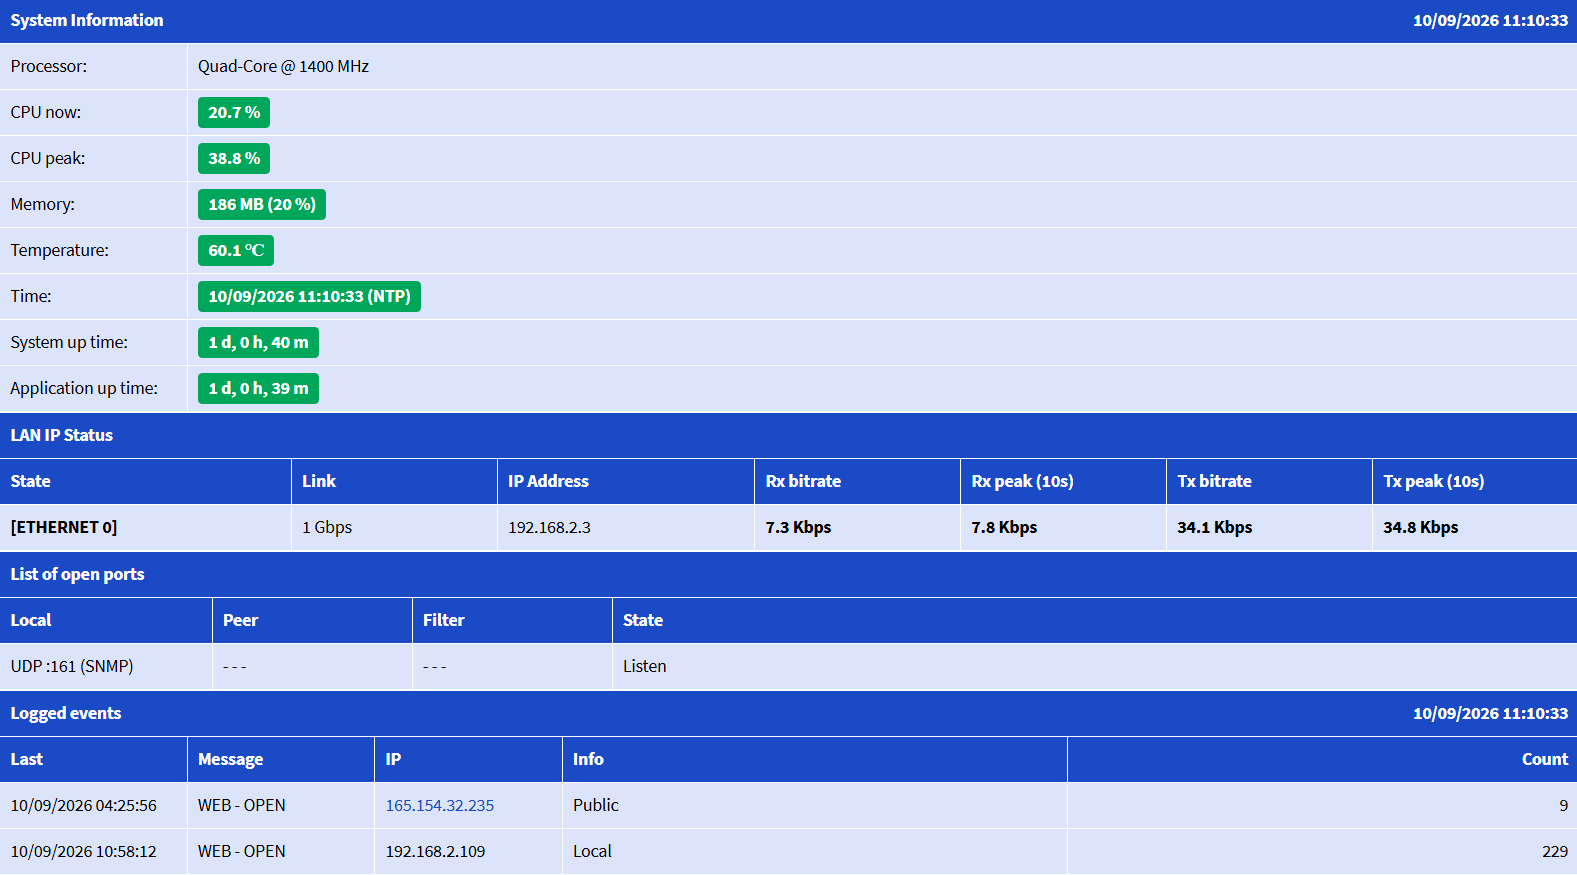
Task: Select Application up time 1 d, 0 h, 39 m
Action: coord(258,388)
